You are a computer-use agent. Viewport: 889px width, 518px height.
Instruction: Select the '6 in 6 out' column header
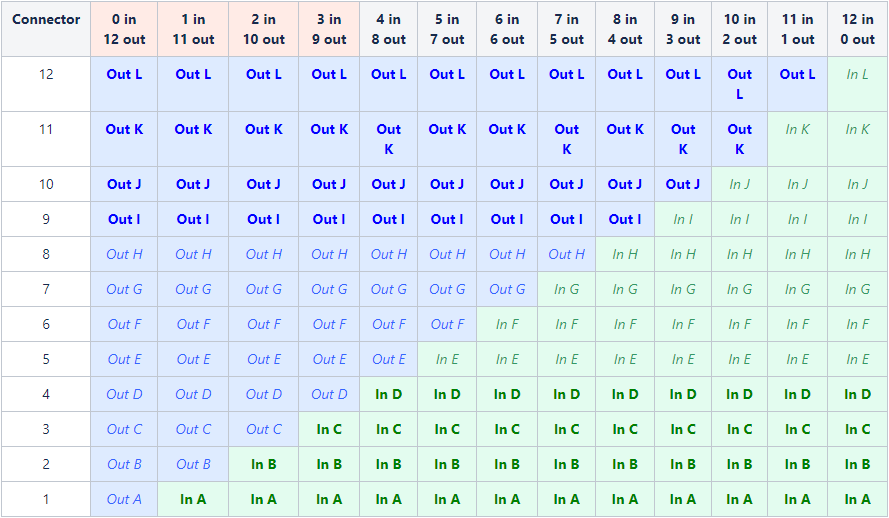click(507, 29)
